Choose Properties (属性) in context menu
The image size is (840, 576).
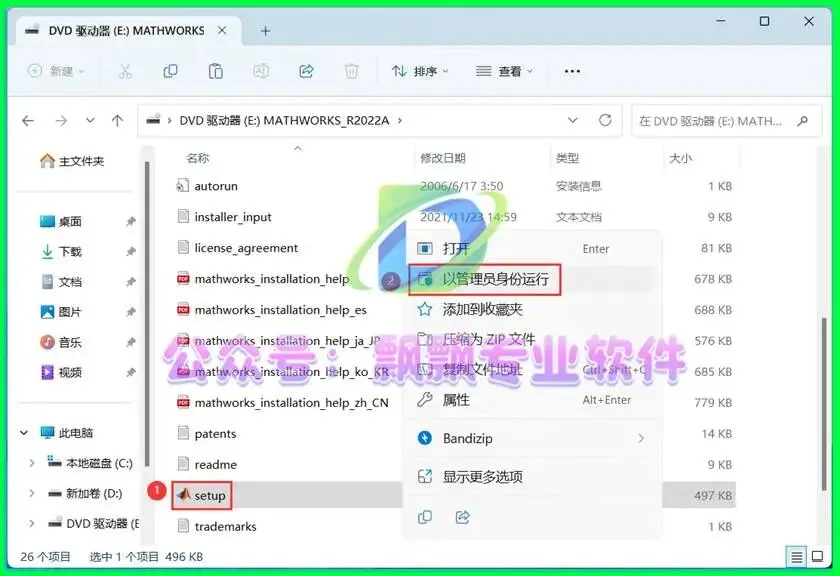pos(534,400)
